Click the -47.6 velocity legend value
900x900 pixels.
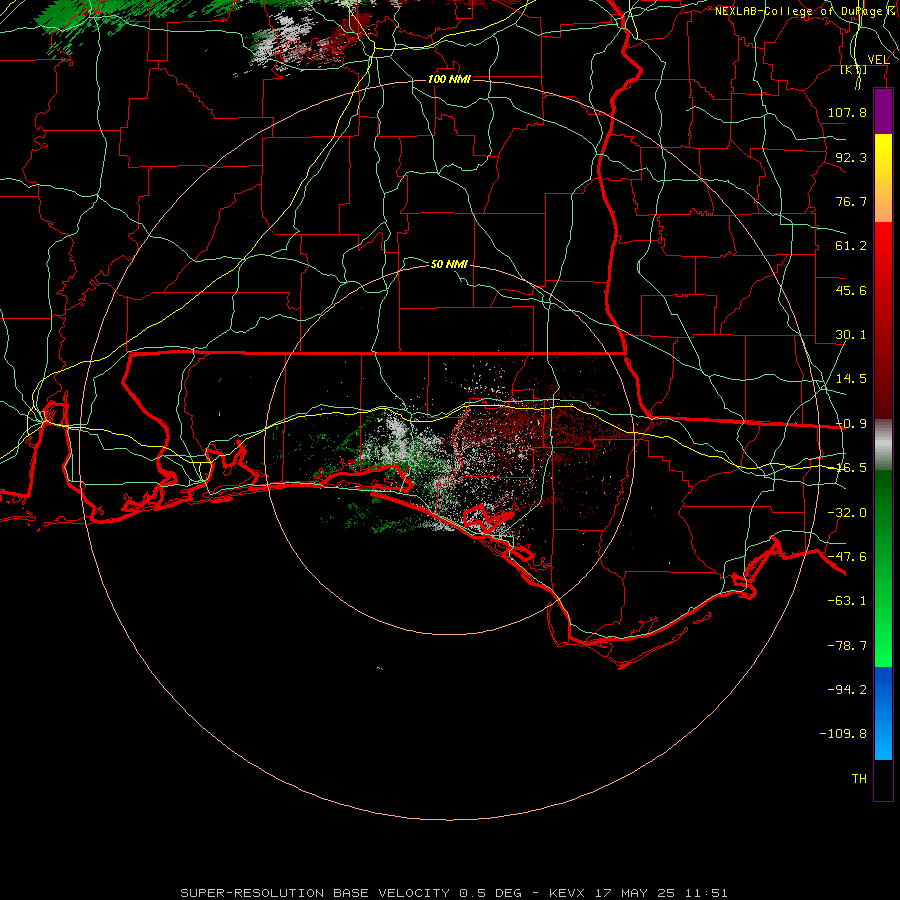(847, 557)
